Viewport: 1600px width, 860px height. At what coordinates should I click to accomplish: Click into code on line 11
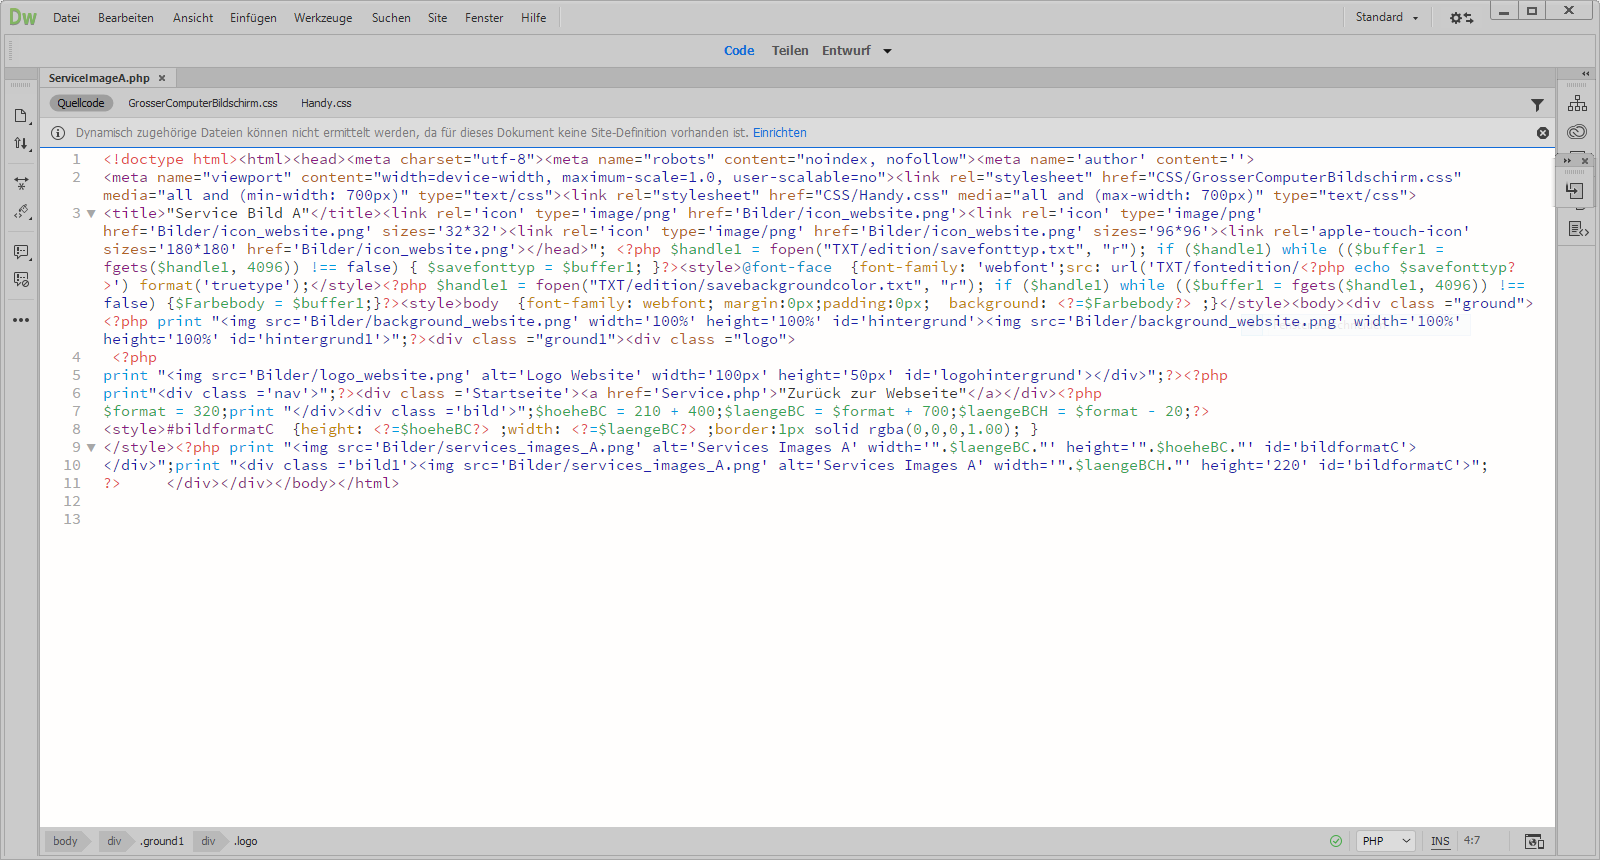[x=251, y=483]
